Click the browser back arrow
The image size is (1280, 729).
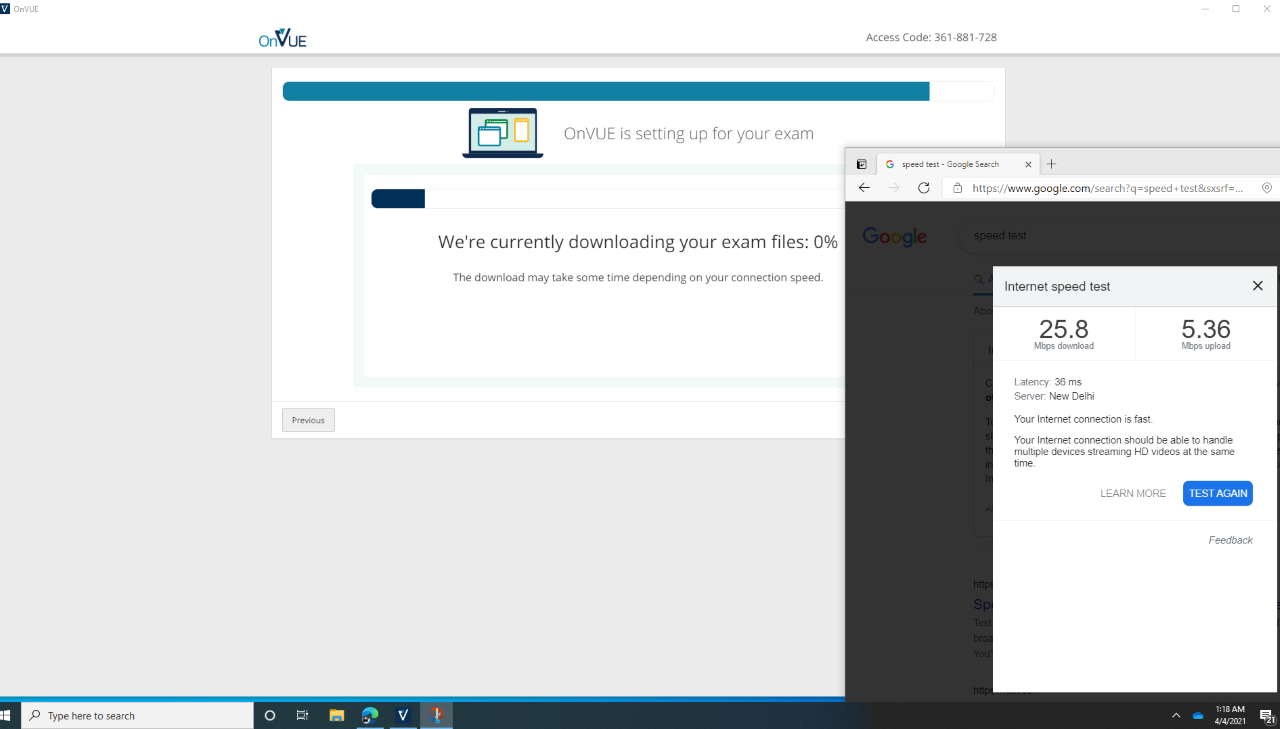point(864,188)
